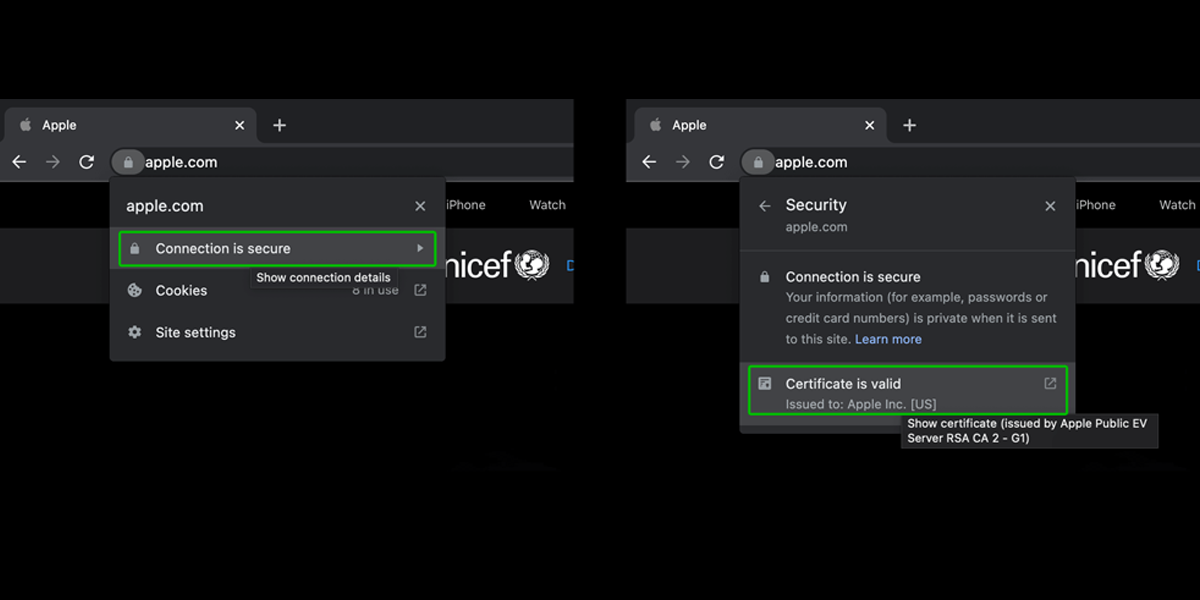Click the back arrow in right browser window

649,162
